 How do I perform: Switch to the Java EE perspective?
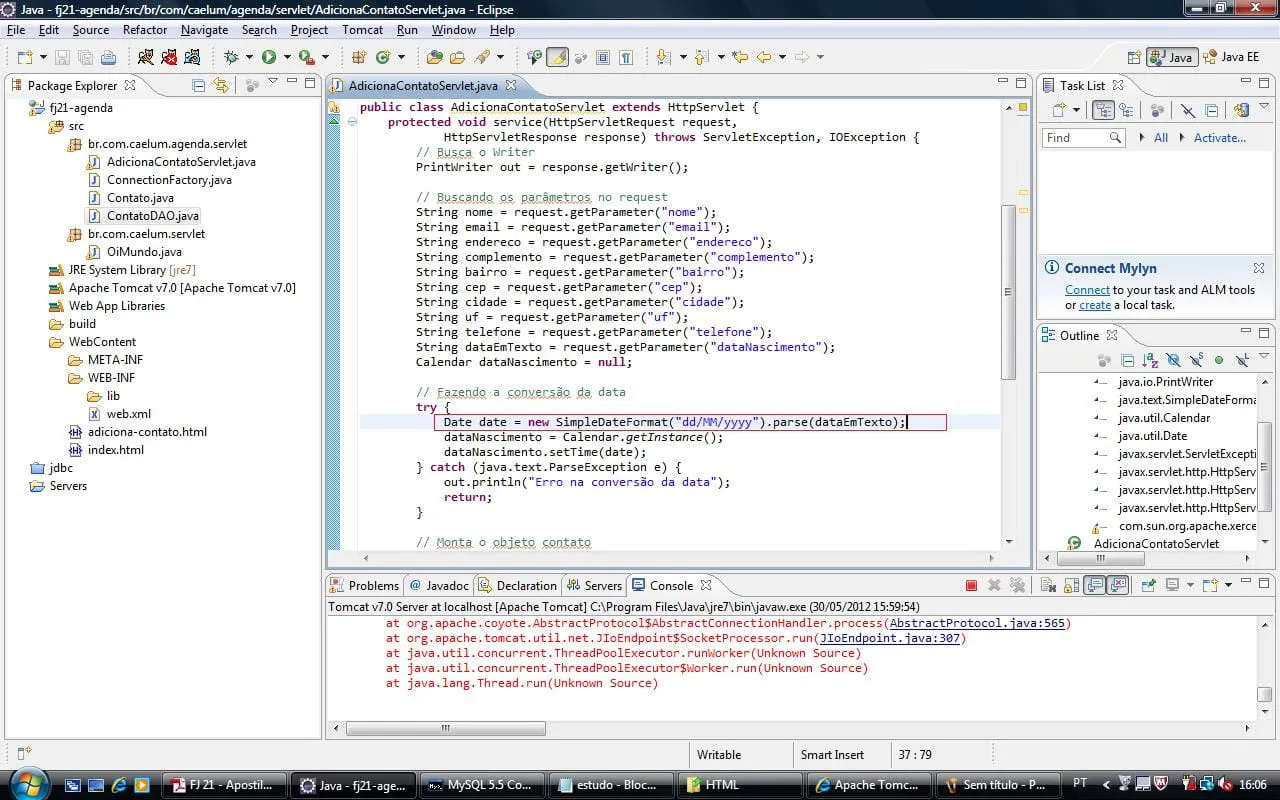(x=1232, y=57)
